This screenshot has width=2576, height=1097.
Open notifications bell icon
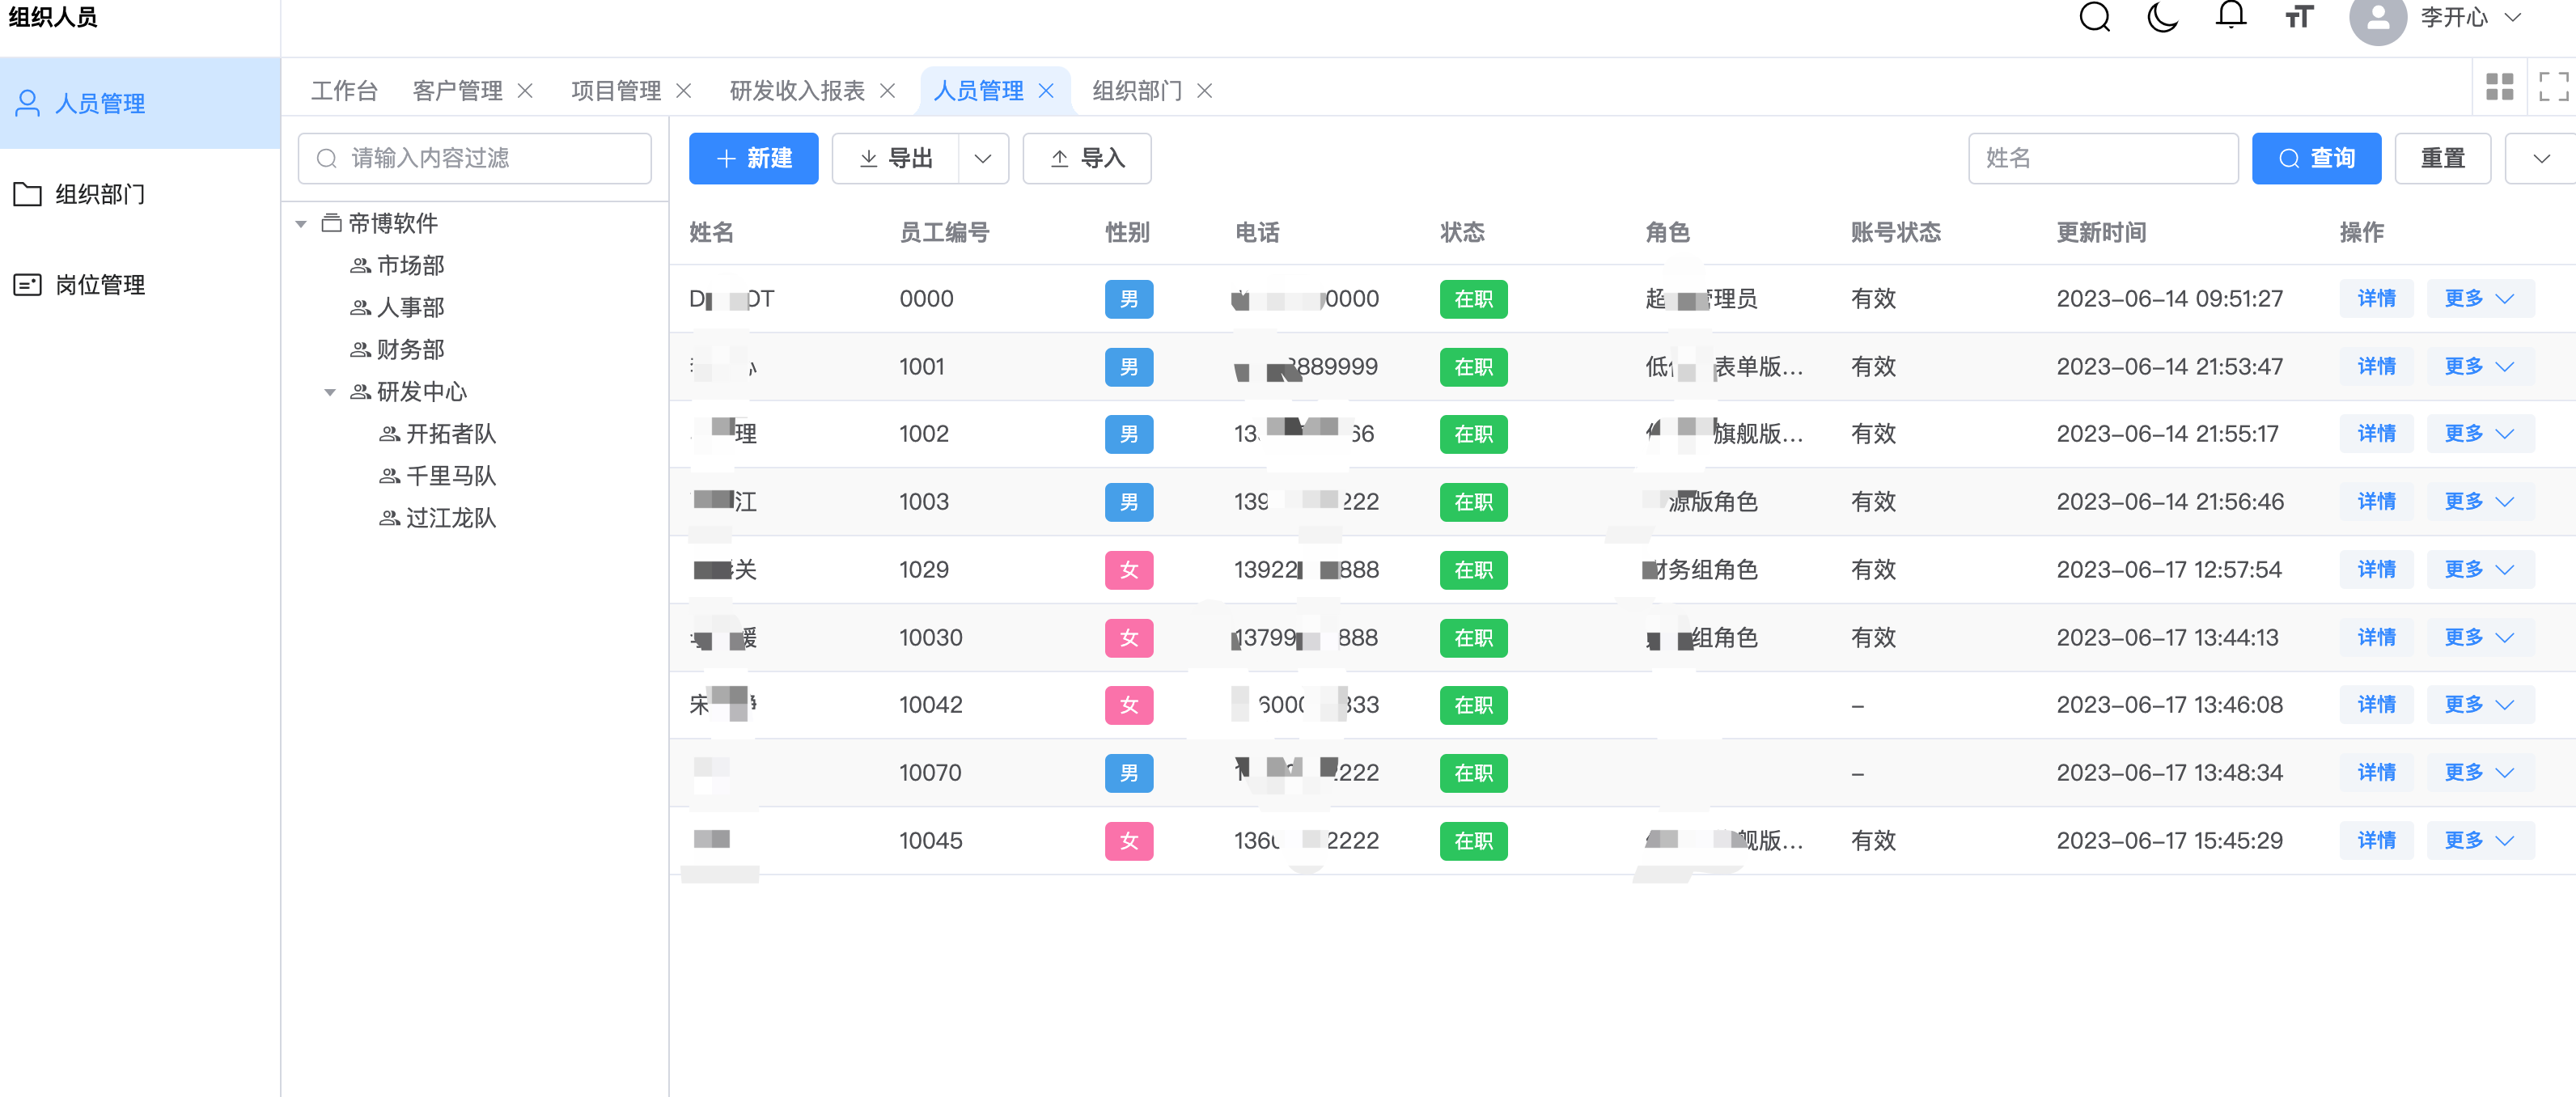[x=2231, y=15]
